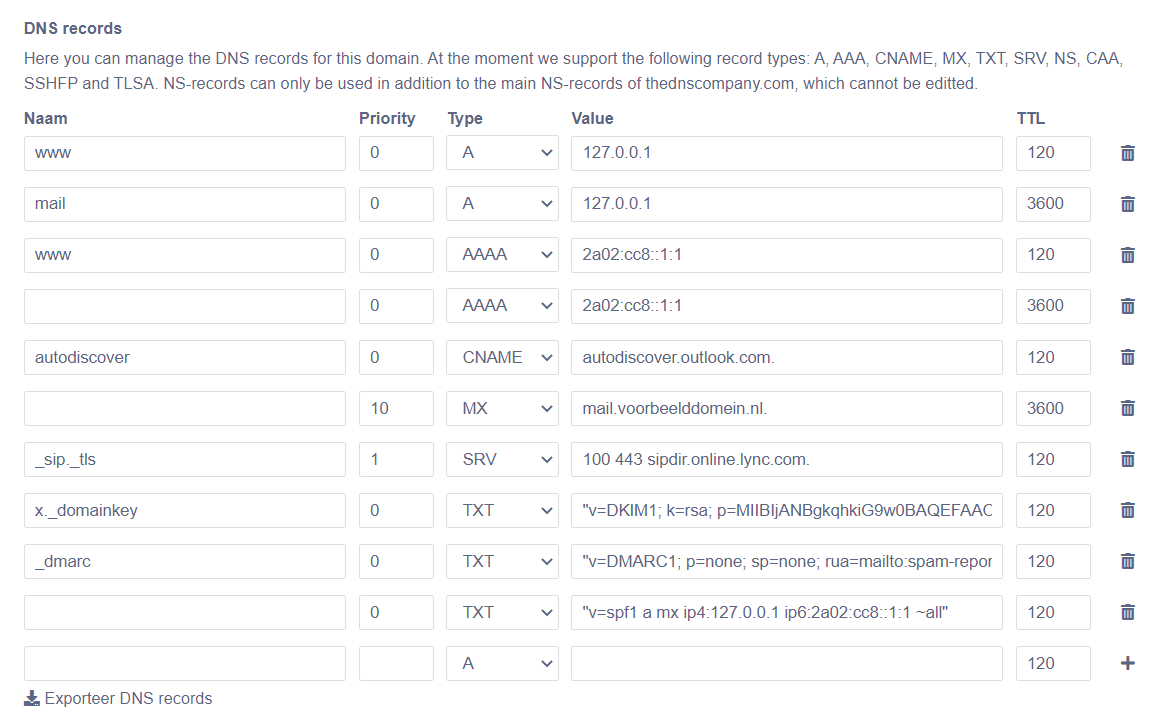Viewport: 1162px width, 726px height.
Task: Trash the _dmarc TXT record
Action: coord(1127,562)
